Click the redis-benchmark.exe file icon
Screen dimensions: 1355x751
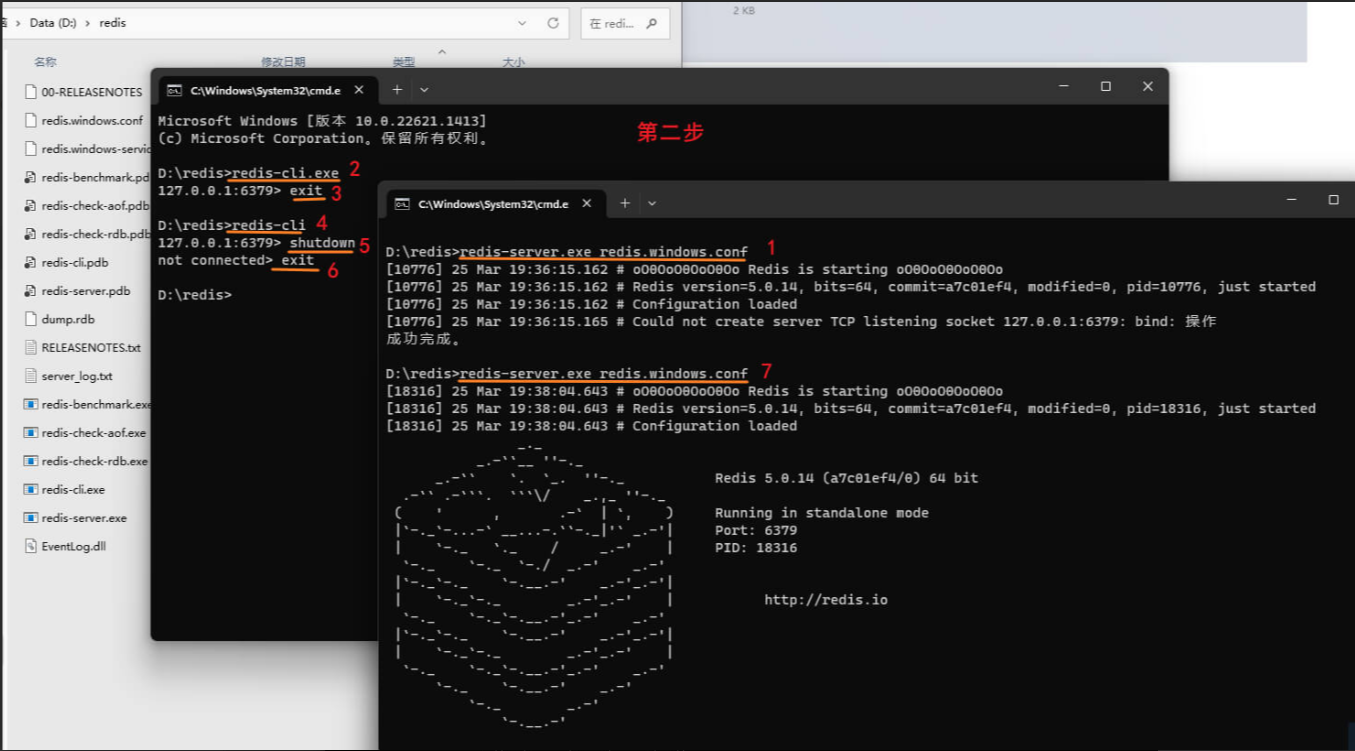coord(31,405)
